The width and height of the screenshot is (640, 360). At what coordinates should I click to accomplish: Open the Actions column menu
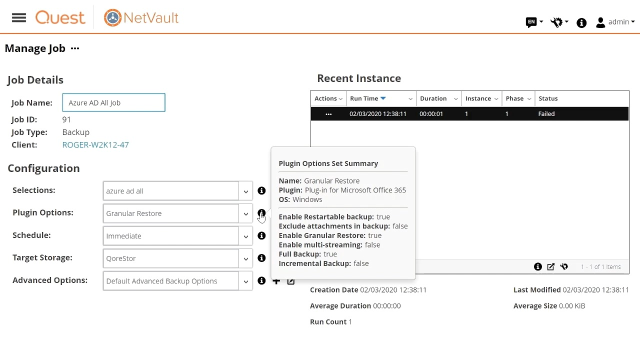click(x=340, y=99)
